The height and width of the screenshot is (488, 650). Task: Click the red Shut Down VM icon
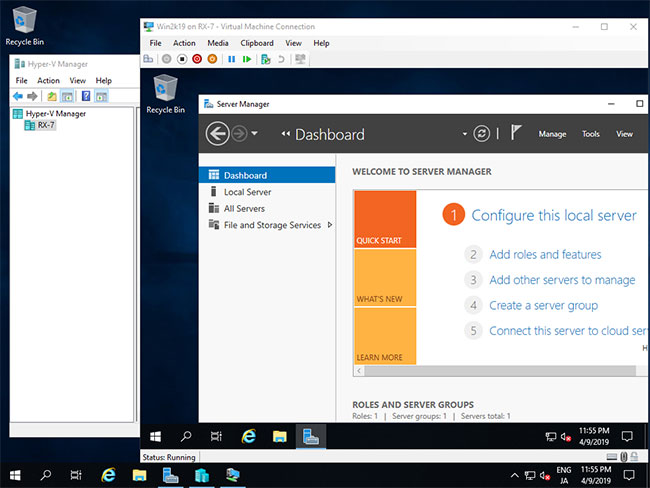click(x=197, y=59)
